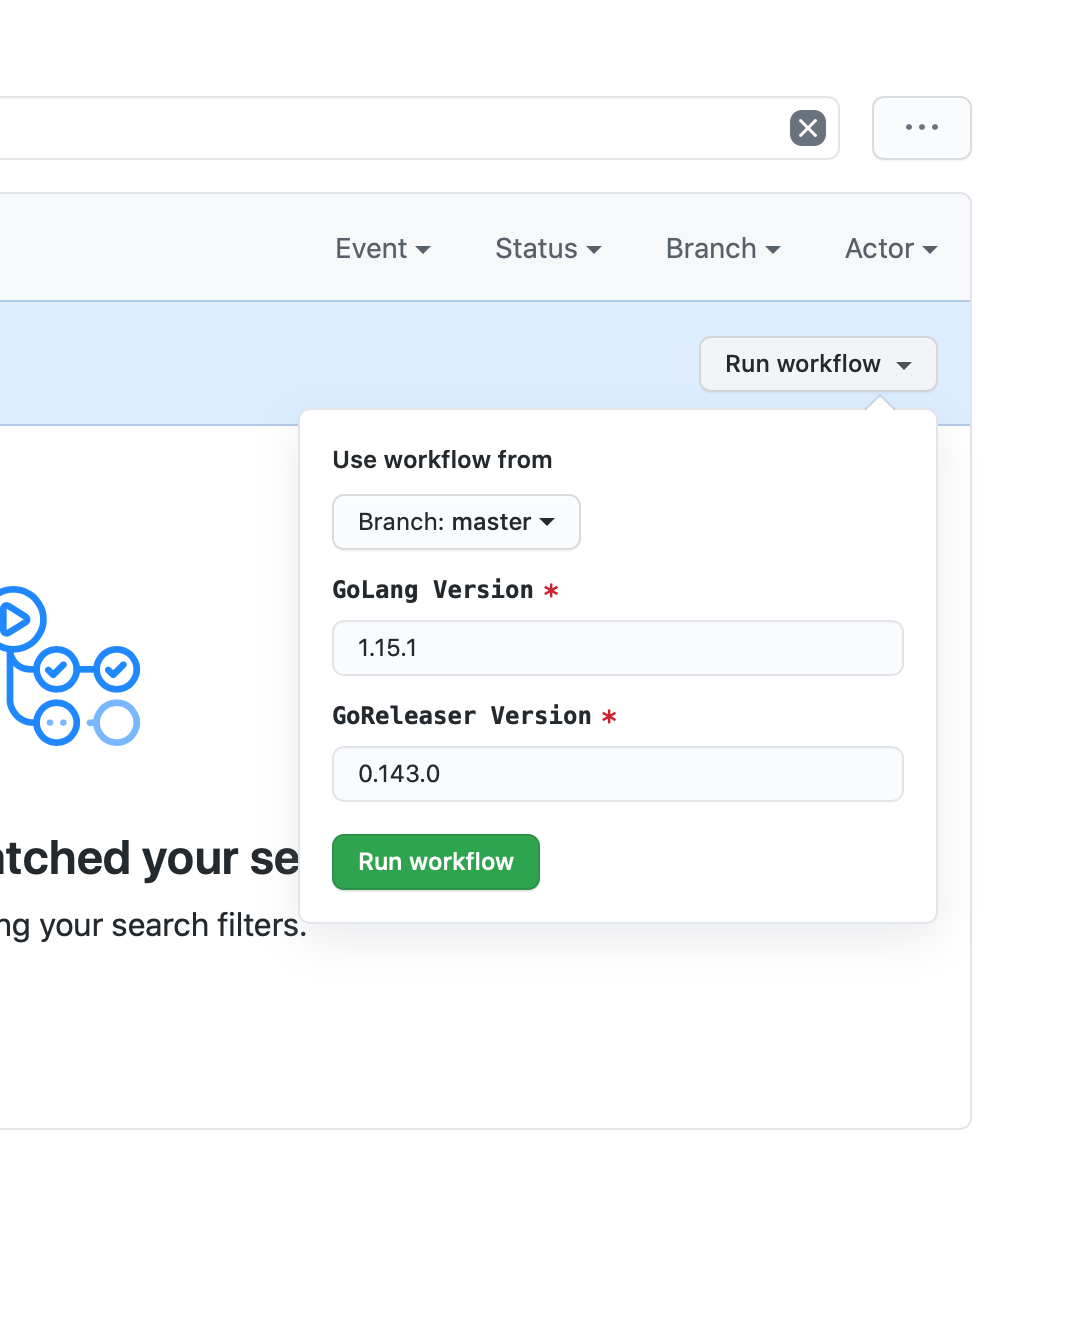Click the GitHub Actions workflow illustration

coord(68,666)
